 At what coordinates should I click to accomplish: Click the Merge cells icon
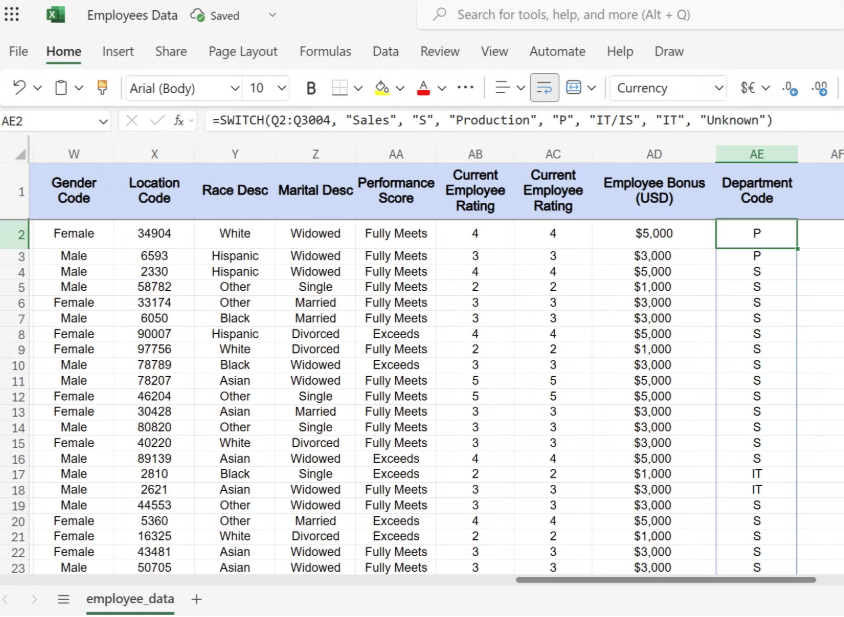pyautogui.click(x=574, y=87)
